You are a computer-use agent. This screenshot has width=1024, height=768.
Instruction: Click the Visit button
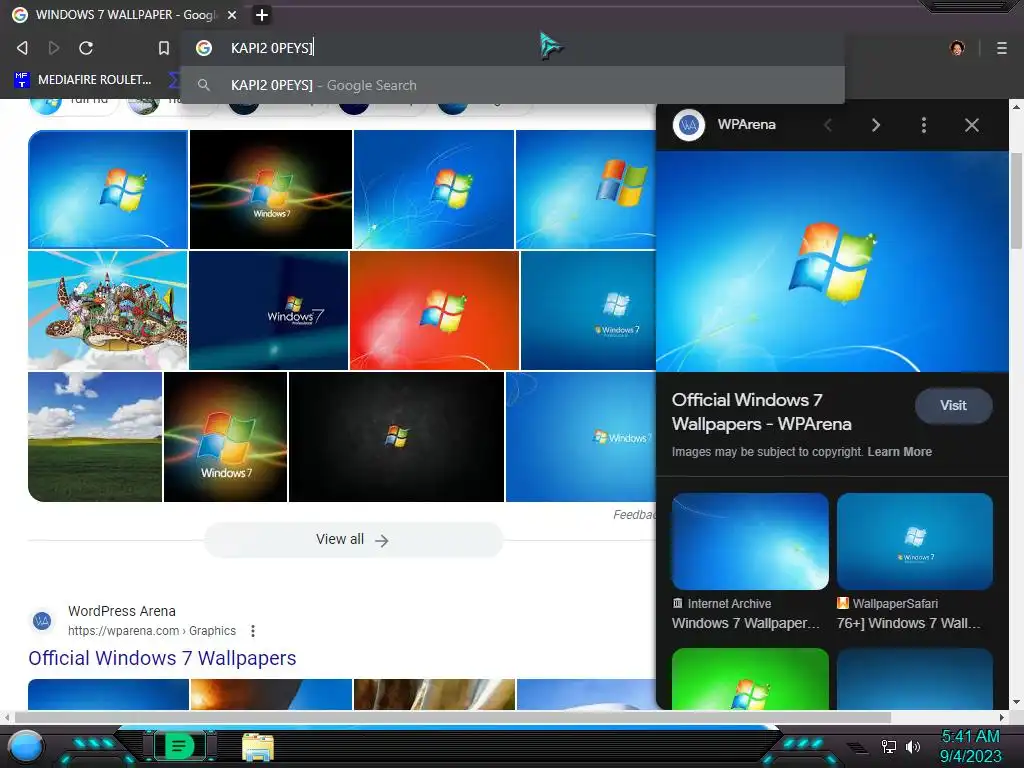(953, 406)
